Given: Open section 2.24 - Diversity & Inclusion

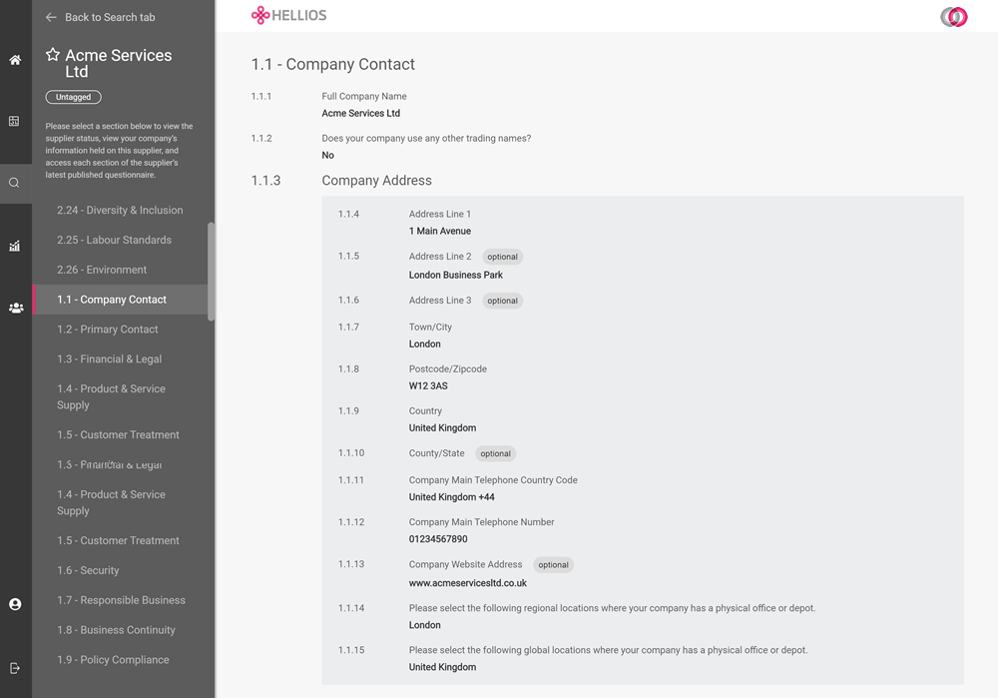Looking at the screenshot, I should (120, 210).
